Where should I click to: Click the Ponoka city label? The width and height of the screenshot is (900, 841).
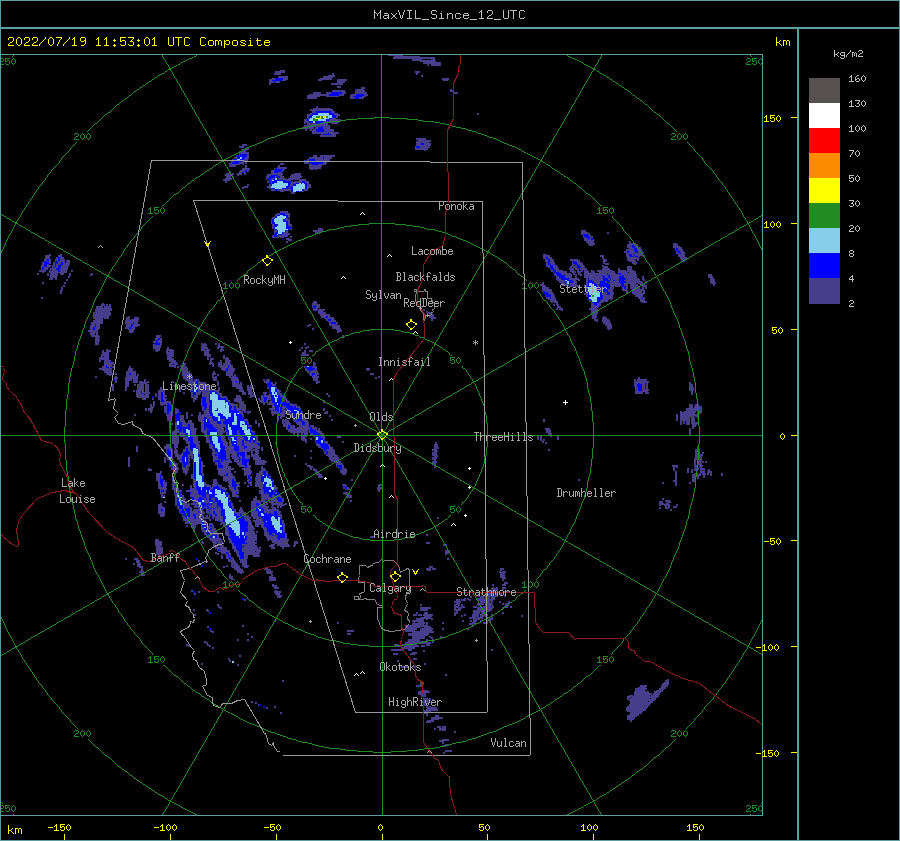click(456, 206)
